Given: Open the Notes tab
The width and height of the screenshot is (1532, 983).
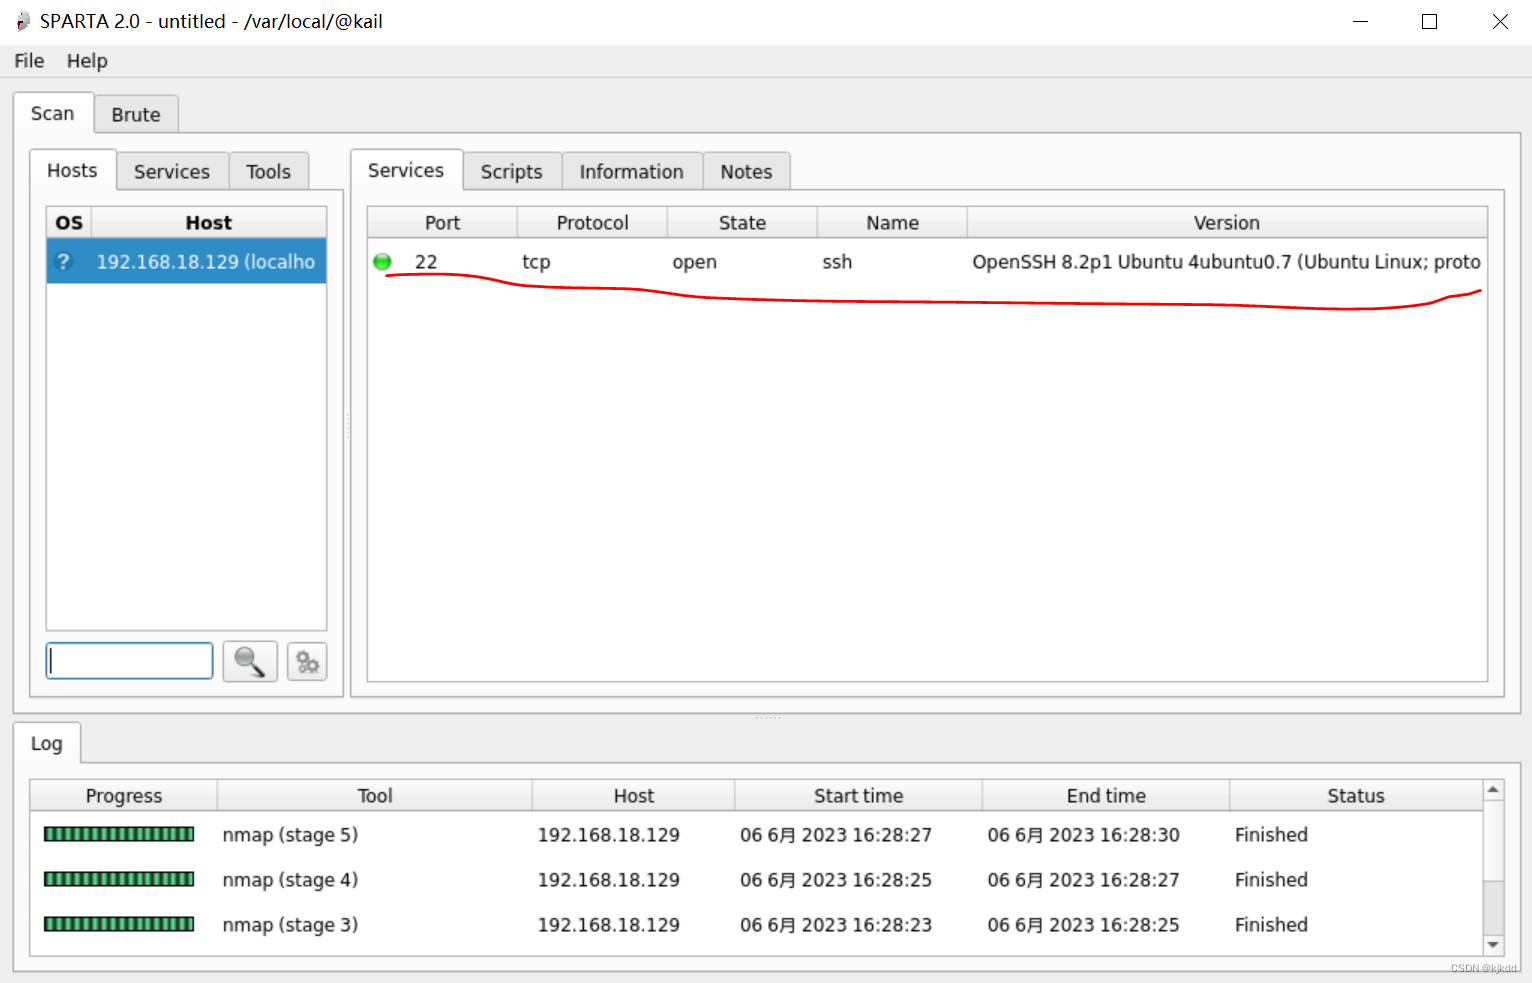Looking at the screenshot, I should tap(747, 171).
